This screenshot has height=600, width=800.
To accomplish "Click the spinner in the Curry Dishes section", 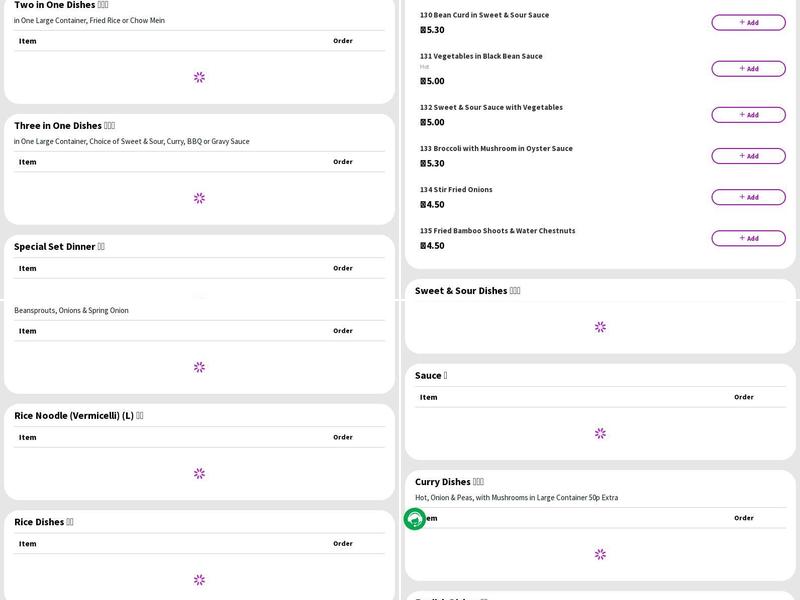I will tap(600, 554).
